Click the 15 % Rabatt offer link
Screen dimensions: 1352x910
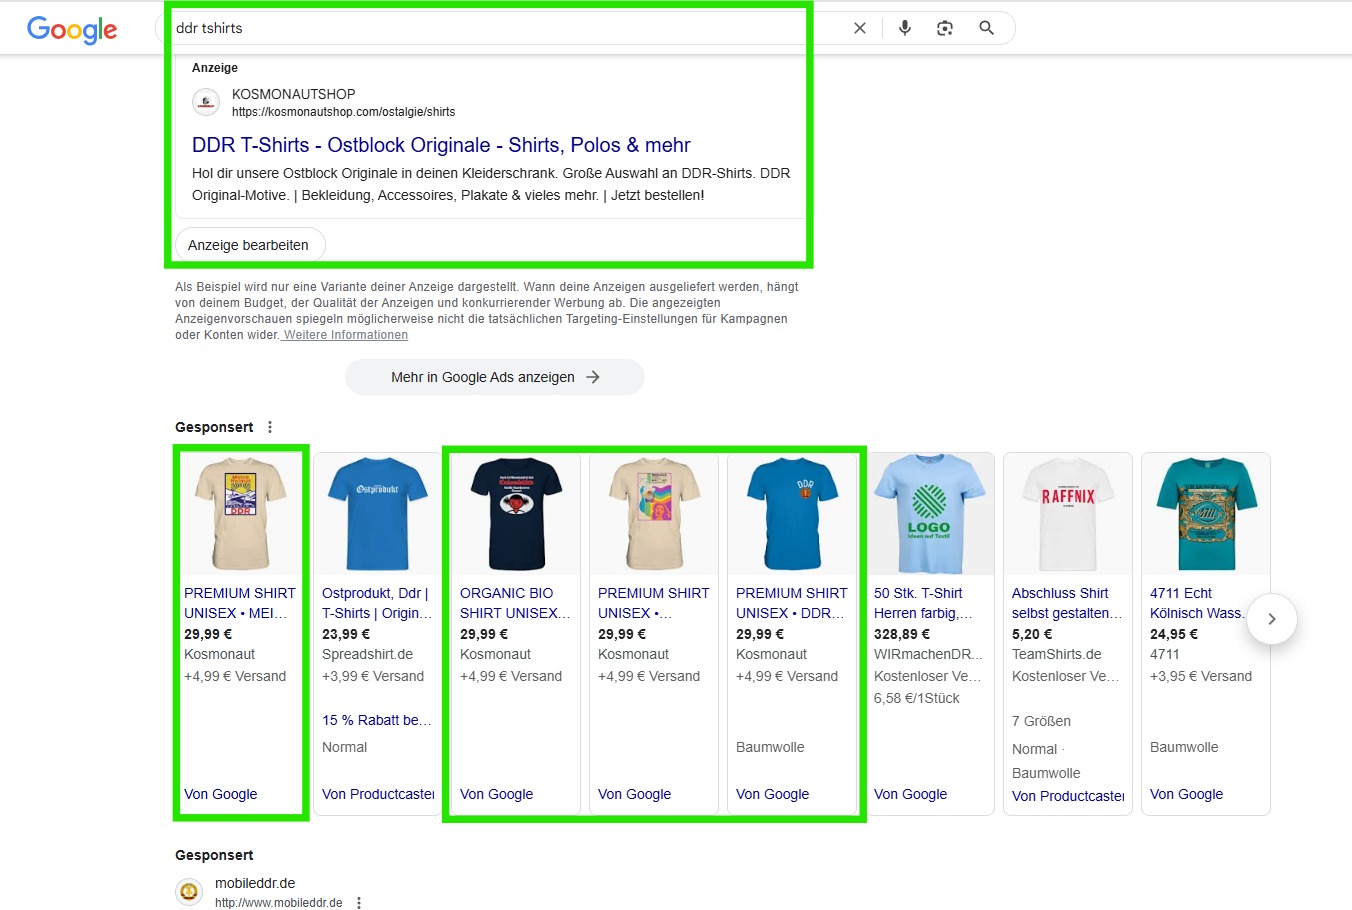point(377,720)
